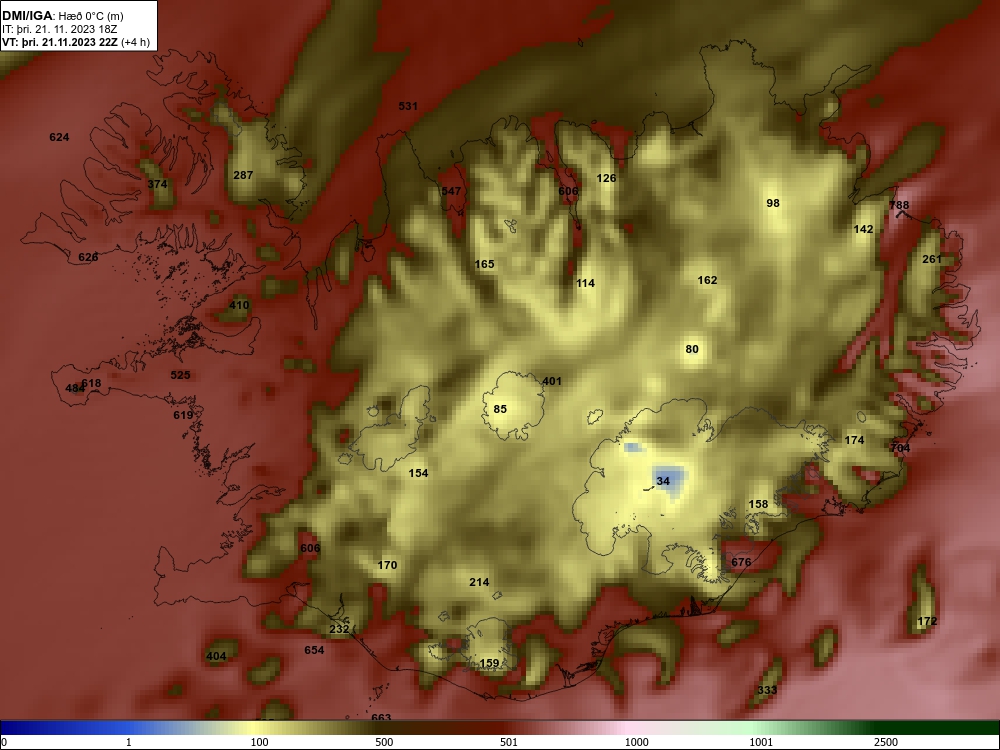Click the map value 654

314,651
